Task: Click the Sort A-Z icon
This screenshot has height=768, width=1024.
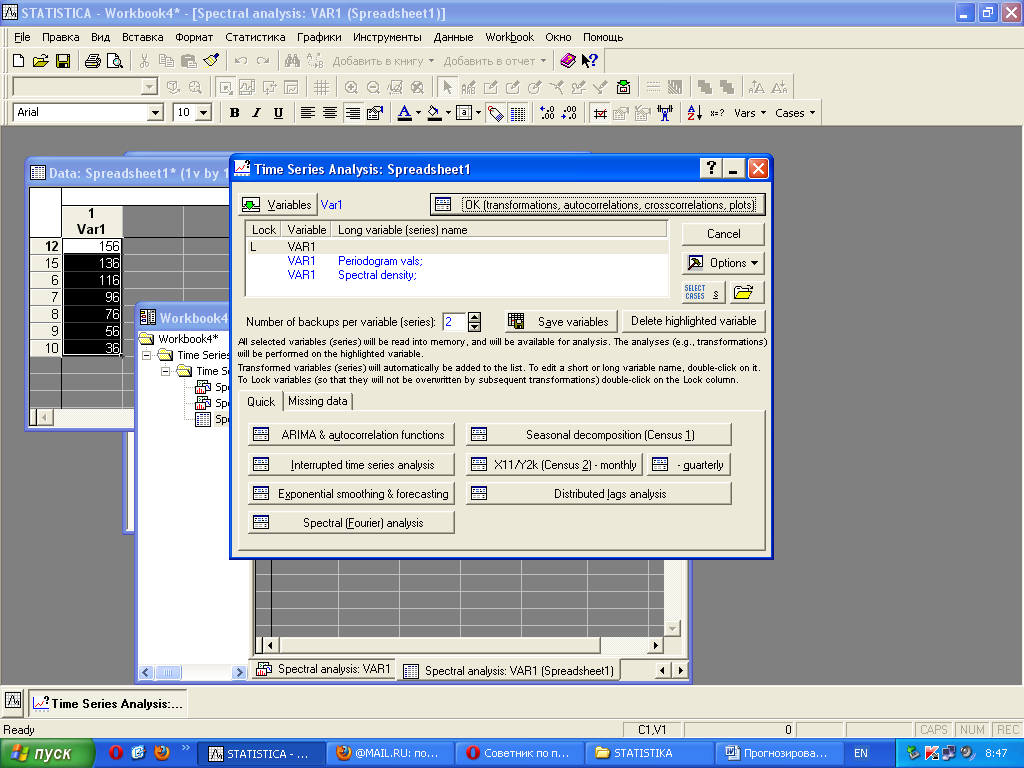Action: (x=694, y=113)
